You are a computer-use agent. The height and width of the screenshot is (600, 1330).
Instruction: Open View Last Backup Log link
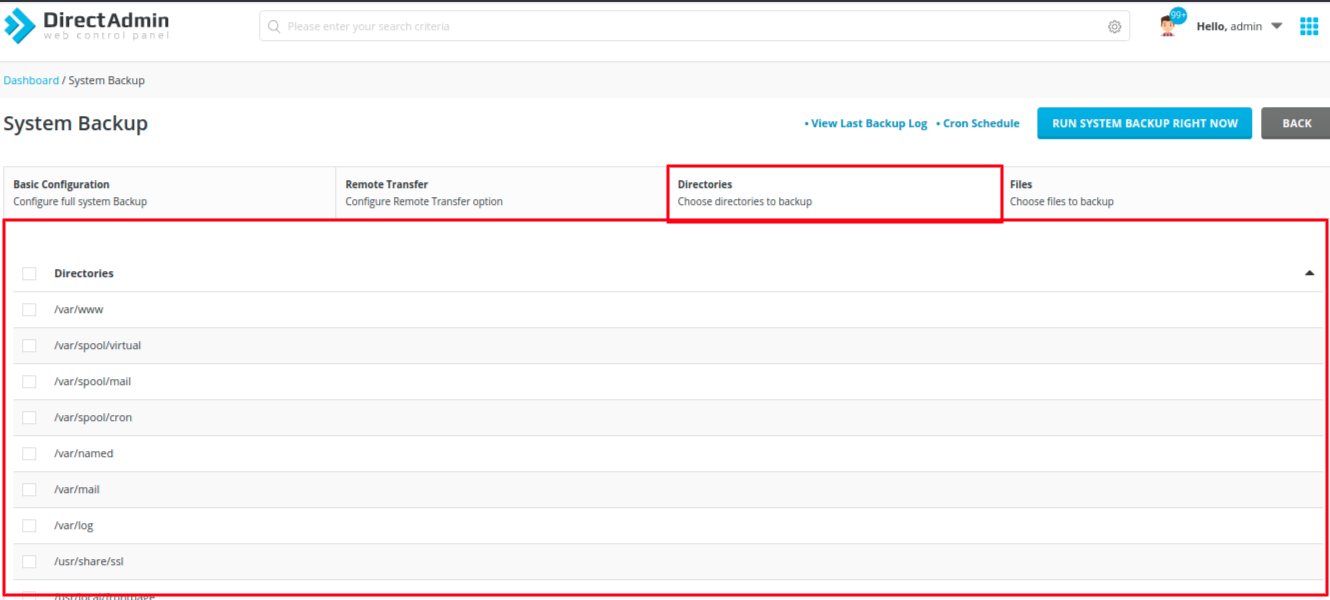pyautogui.click(x=868, y=124)
